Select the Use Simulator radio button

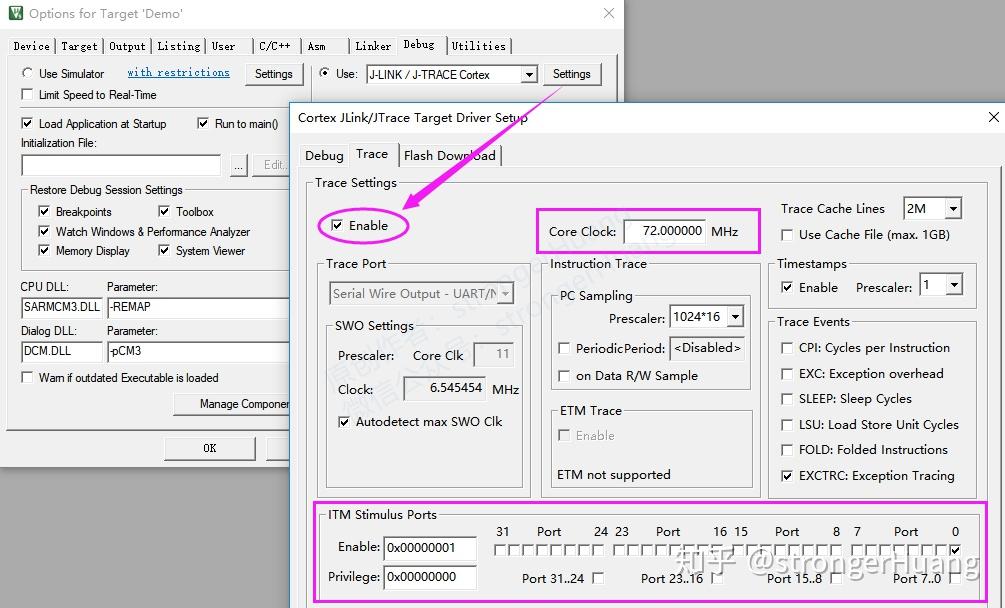27,73
